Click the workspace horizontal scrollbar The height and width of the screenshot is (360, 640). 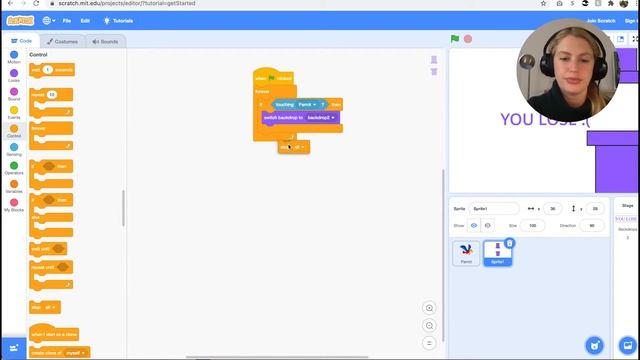click(277, 357)
